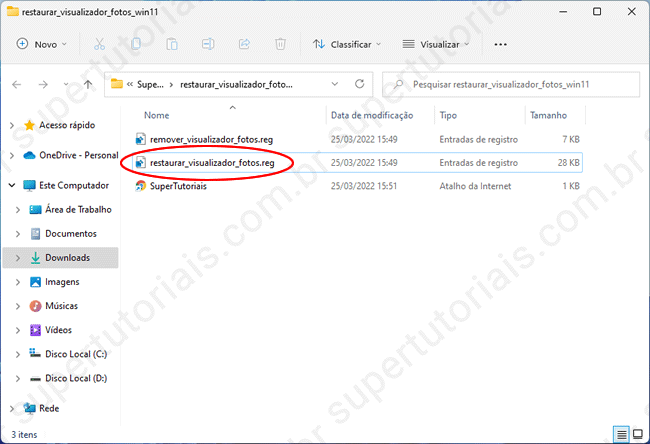
Task: Click the Copy icon in toolbar
Action: tap(136, 44)
